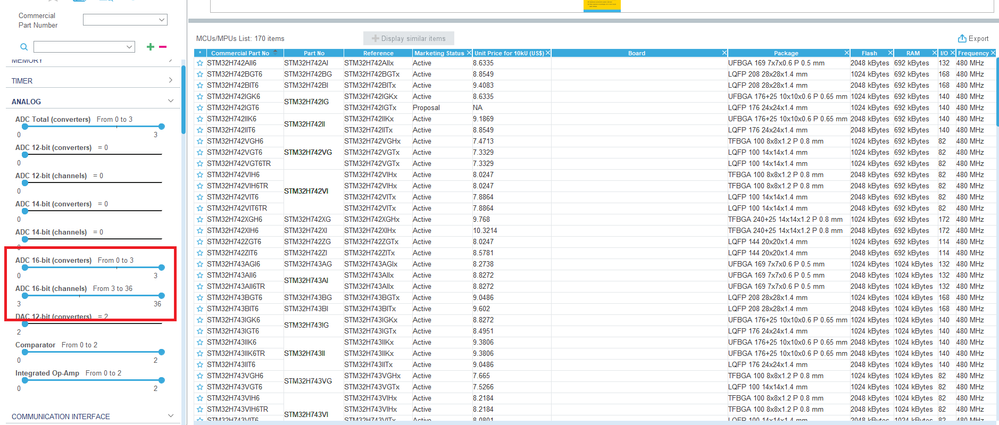Screen dimensions: 999x425
Task: Sort by Commercial Part No column
Action: 244,53
